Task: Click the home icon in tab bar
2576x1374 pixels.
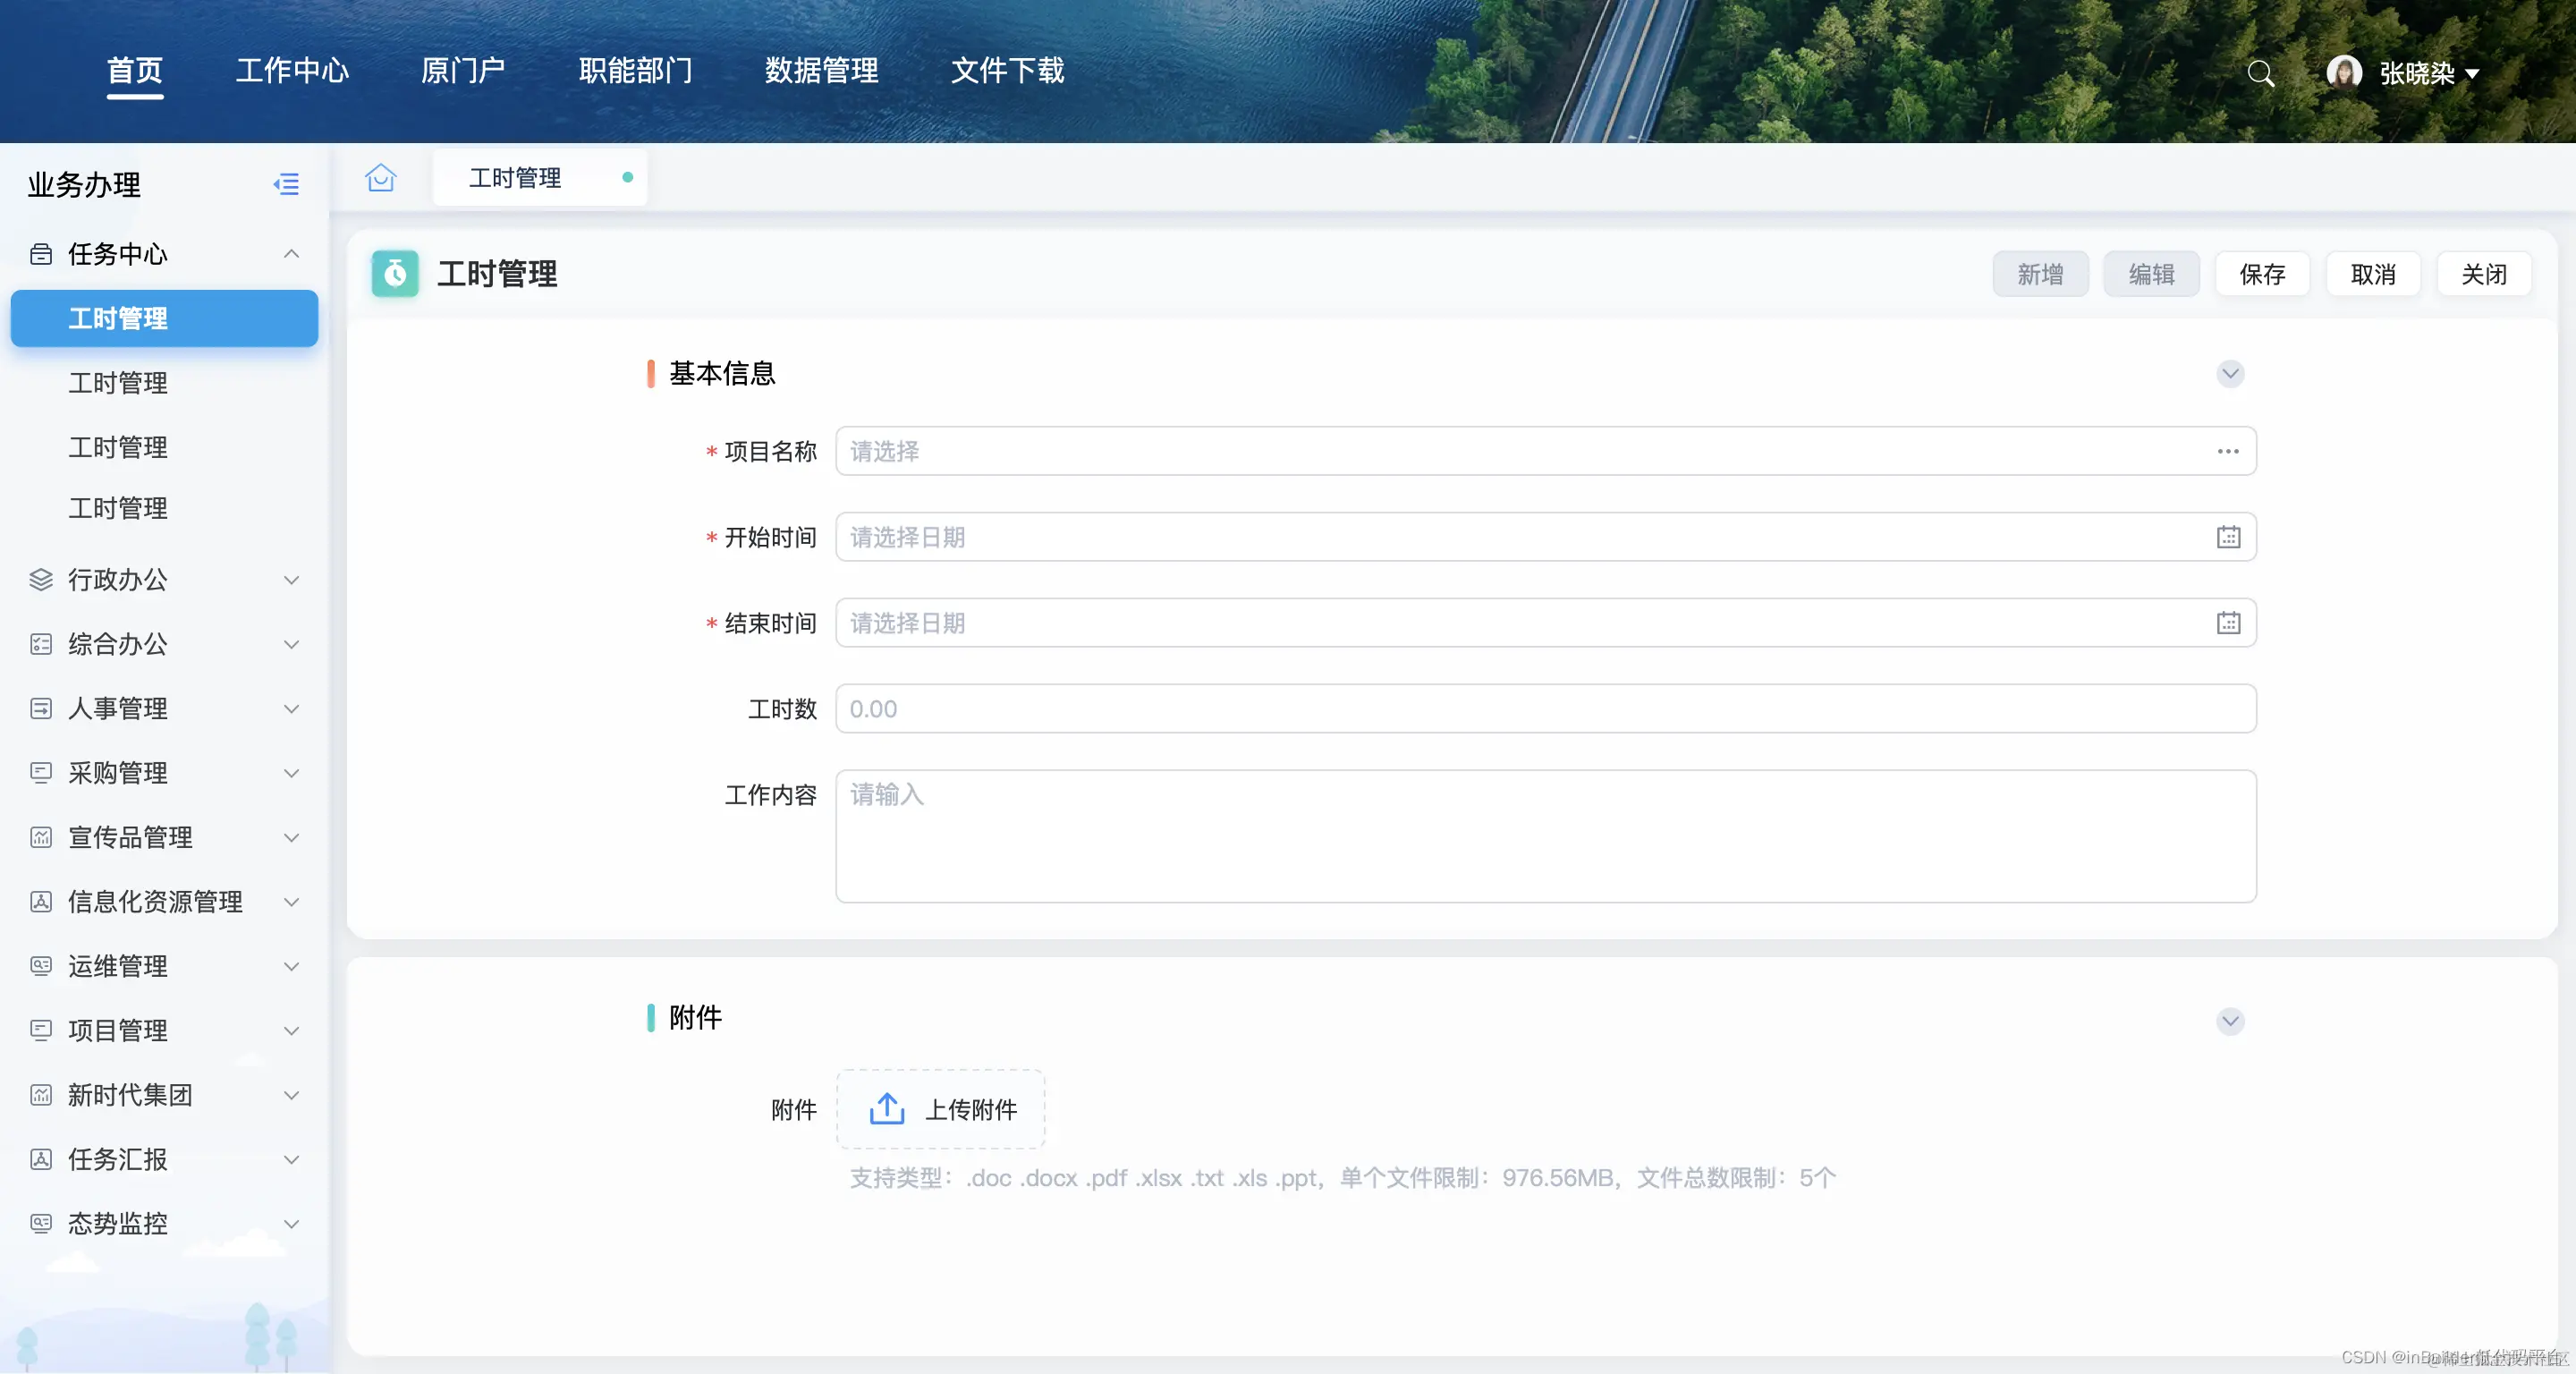Action: (x=380, y=178)
